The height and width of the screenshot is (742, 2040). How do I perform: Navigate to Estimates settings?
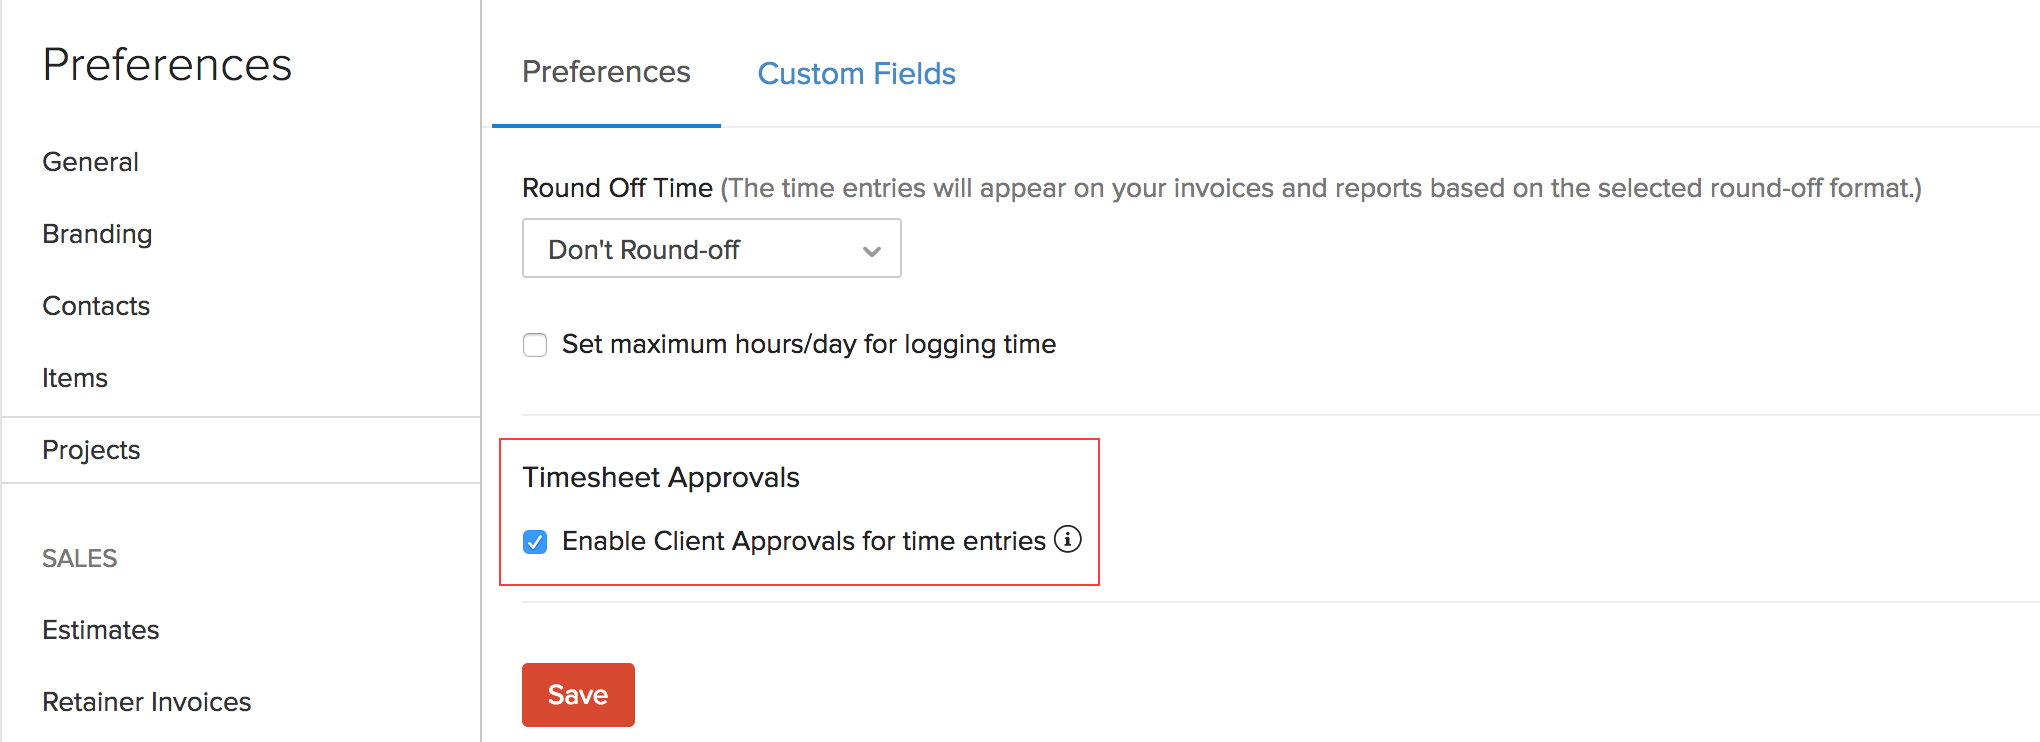tap(100, 630)
